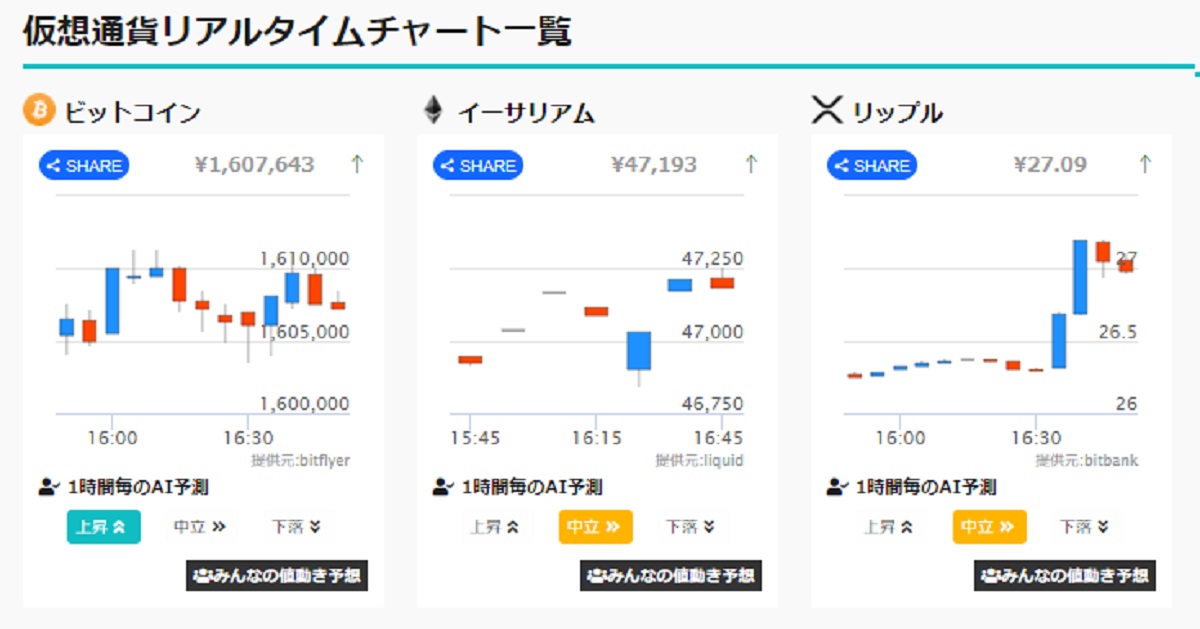Screen dimensions: 1200x629
Task: Click the person icon by Ripple AI予測
Action: tap(837, 488)
